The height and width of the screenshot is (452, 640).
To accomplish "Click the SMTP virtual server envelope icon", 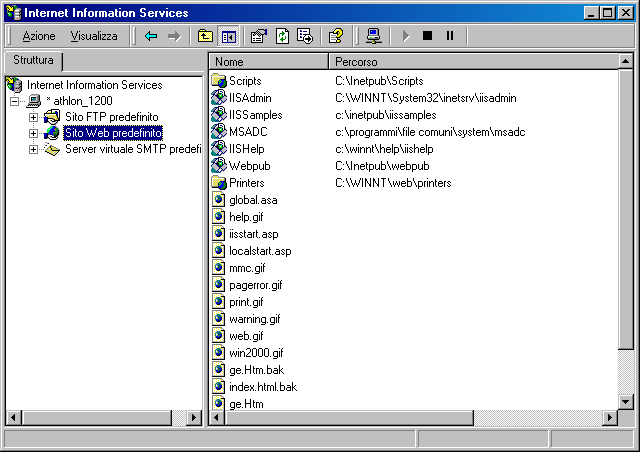I will 52,149.
